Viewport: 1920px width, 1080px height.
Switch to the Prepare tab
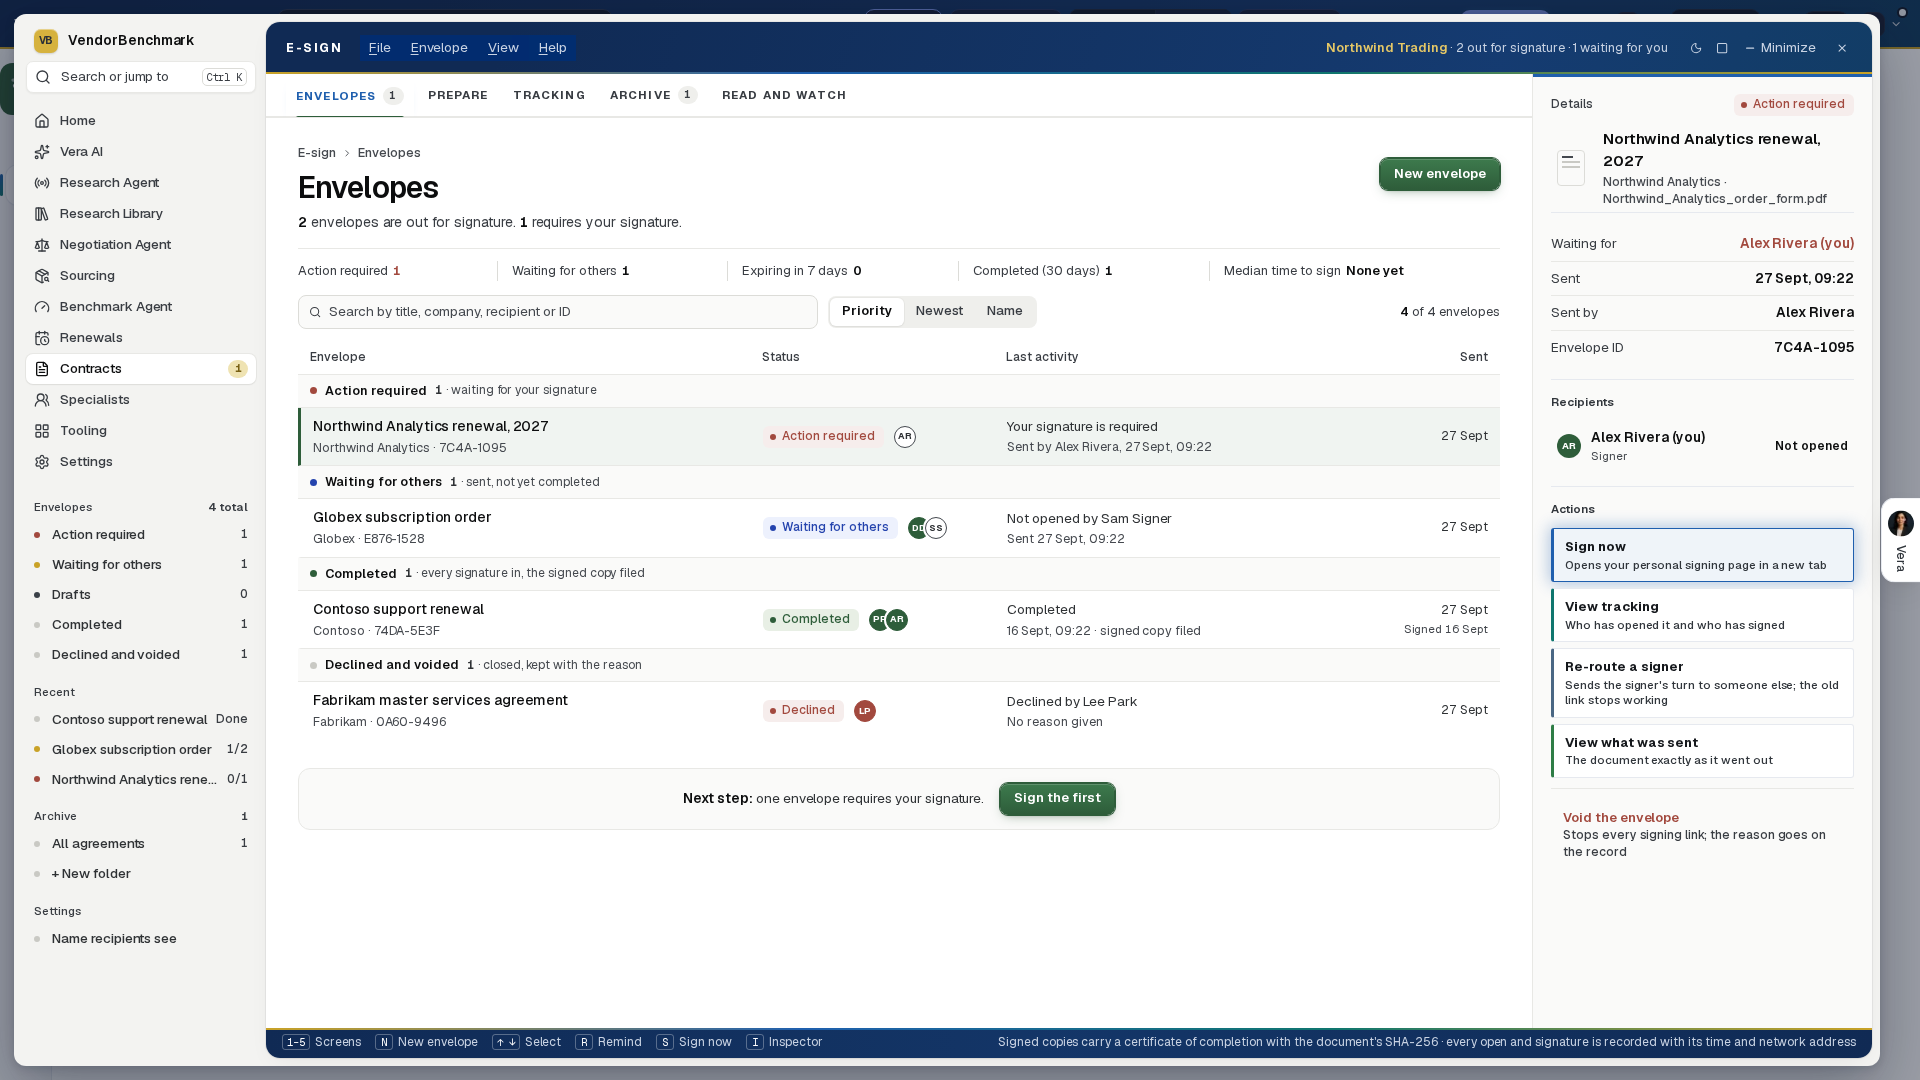click(x=458, y=96)
